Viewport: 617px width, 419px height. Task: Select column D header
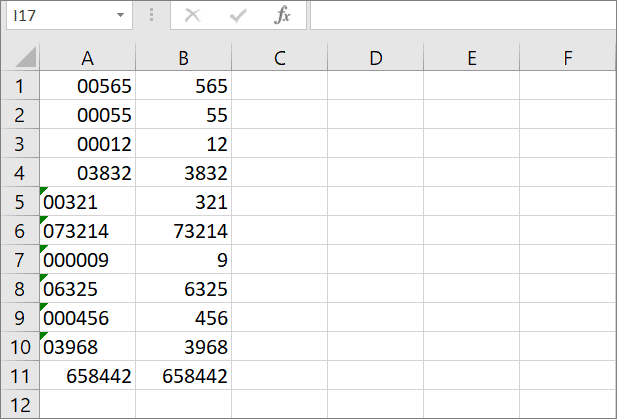tap(376, 57)
